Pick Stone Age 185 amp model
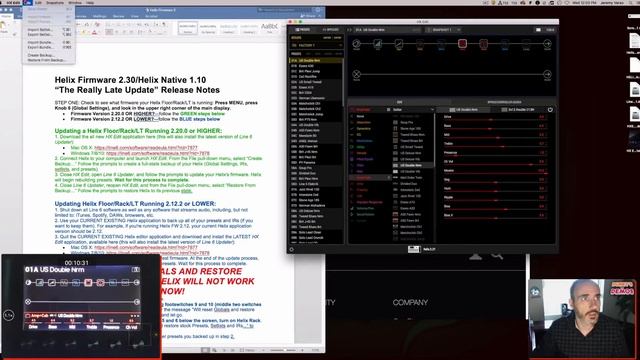640x360 pixels. click(412, 129)
